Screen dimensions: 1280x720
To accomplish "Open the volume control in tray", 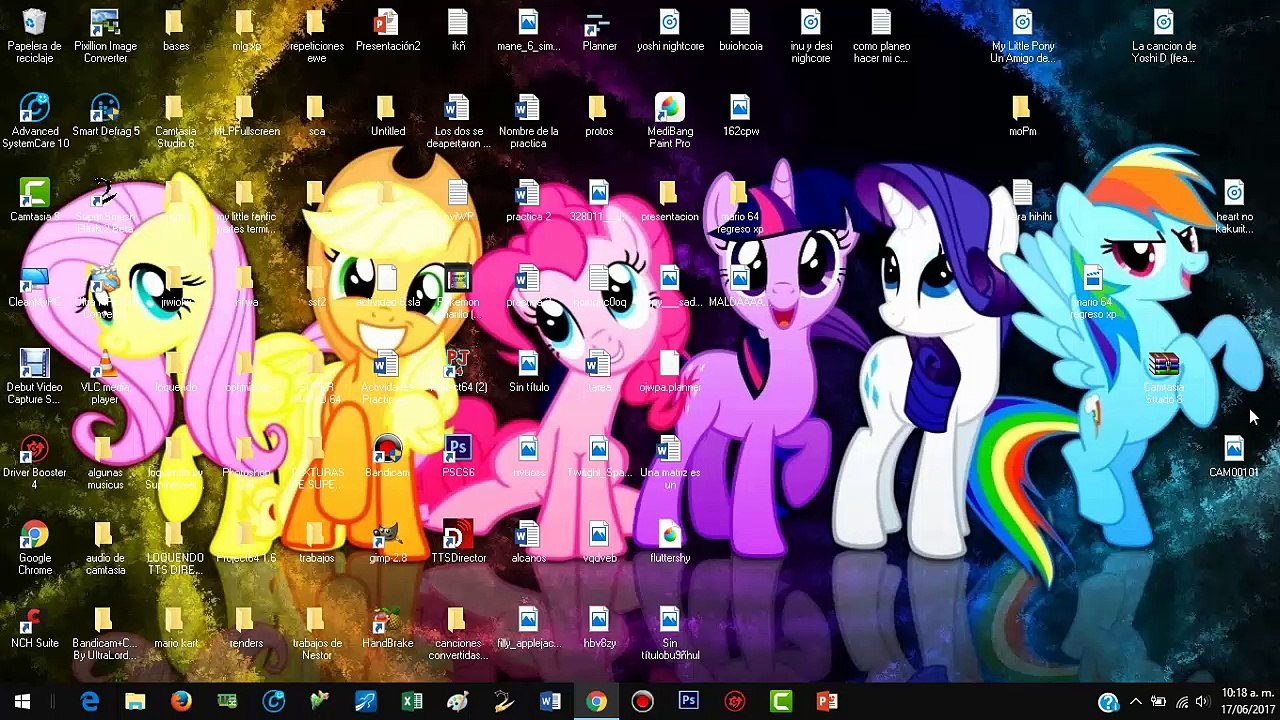I will click(x=1203, y=701).
